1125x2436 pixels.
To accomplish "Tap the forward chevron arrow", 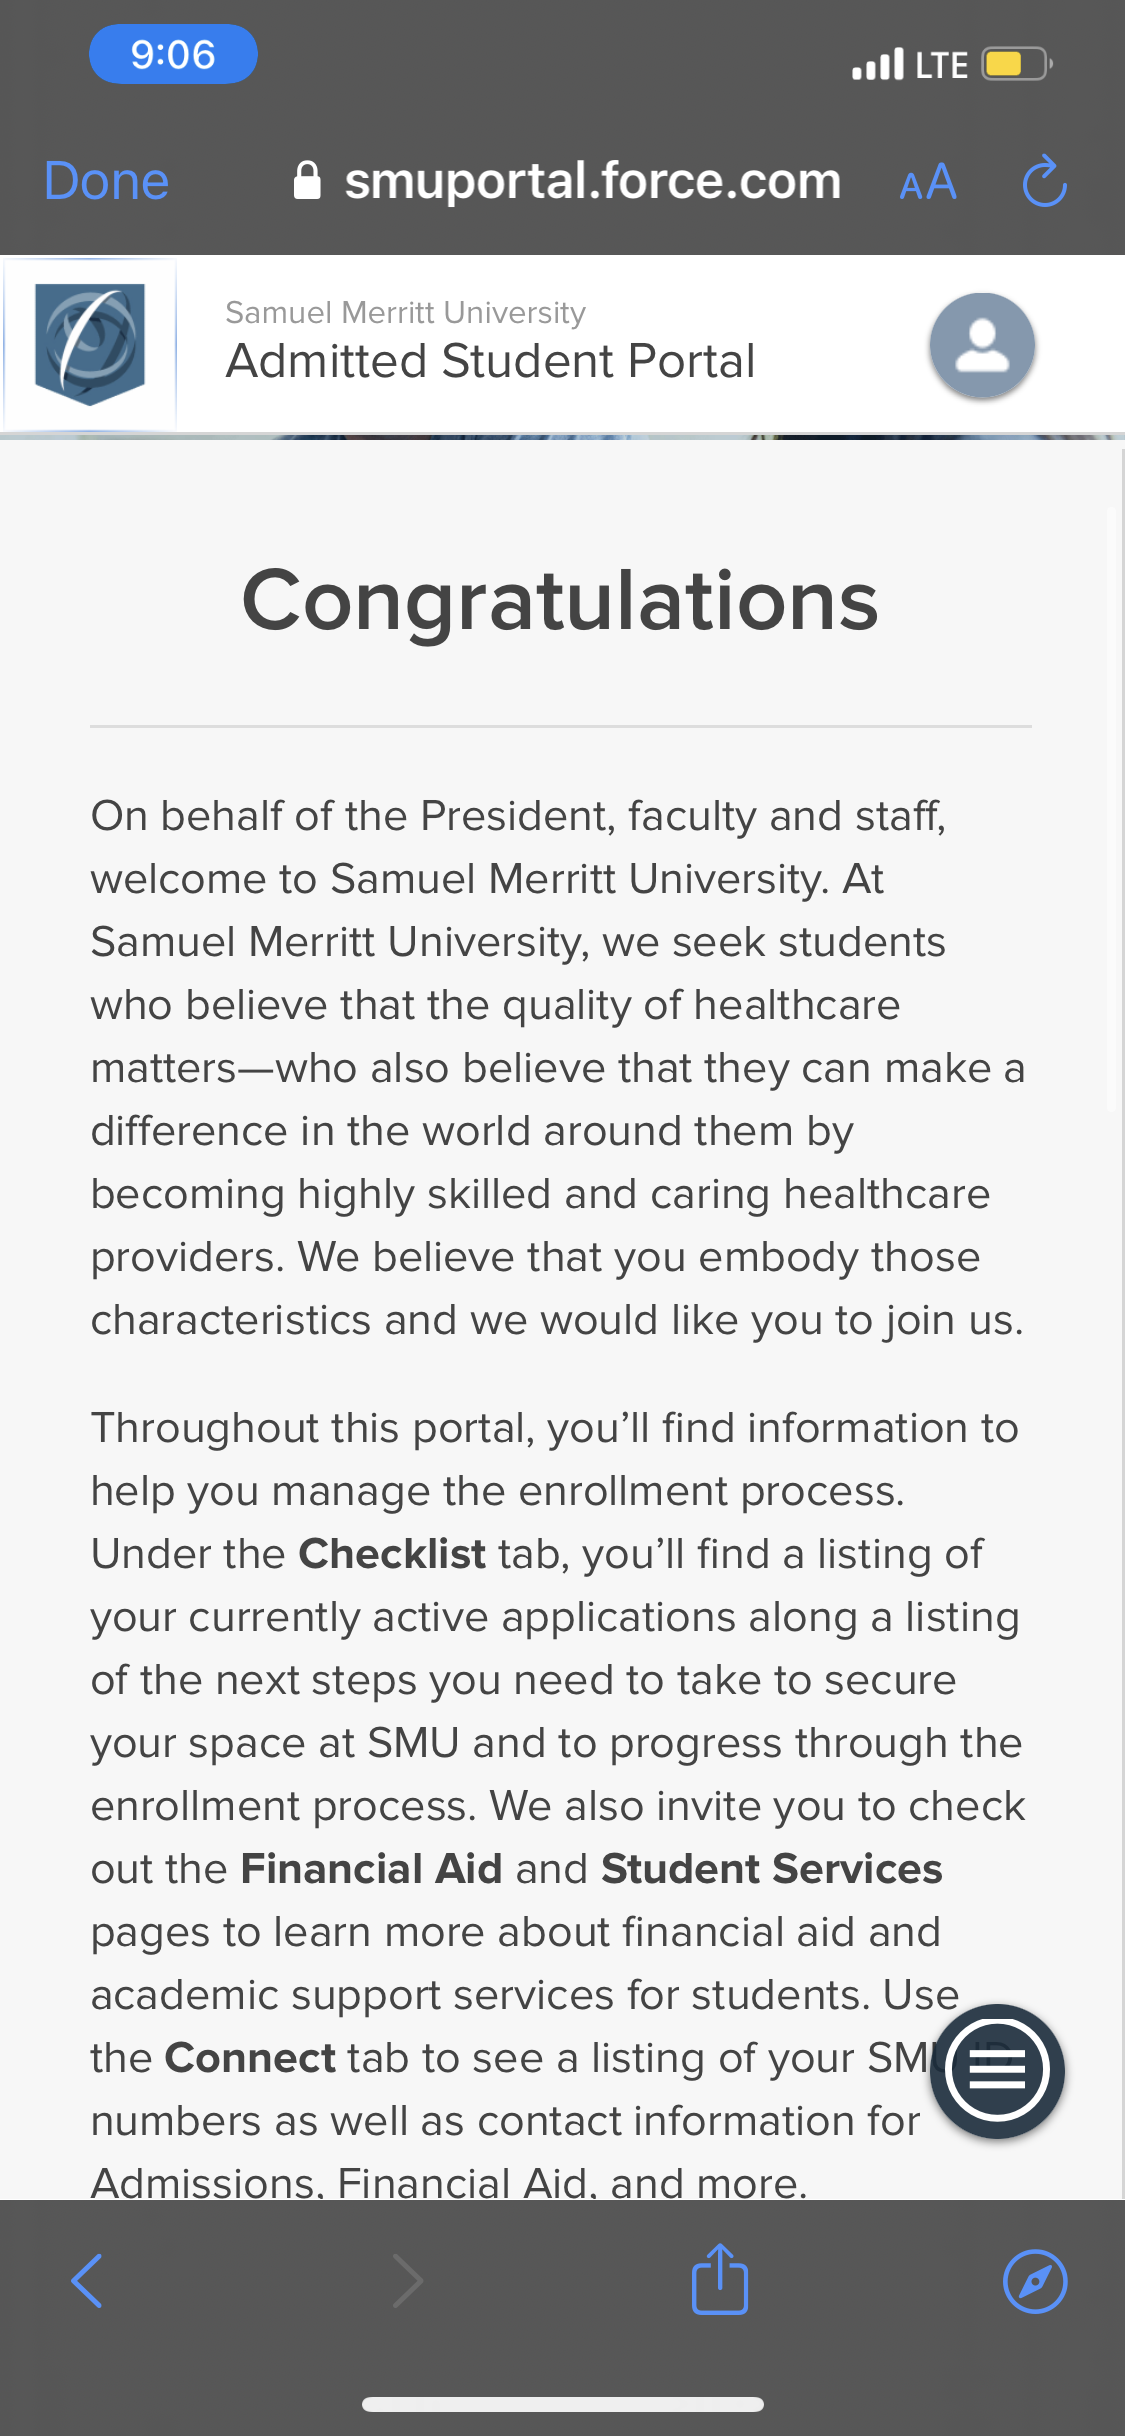I will [407, 2281].
